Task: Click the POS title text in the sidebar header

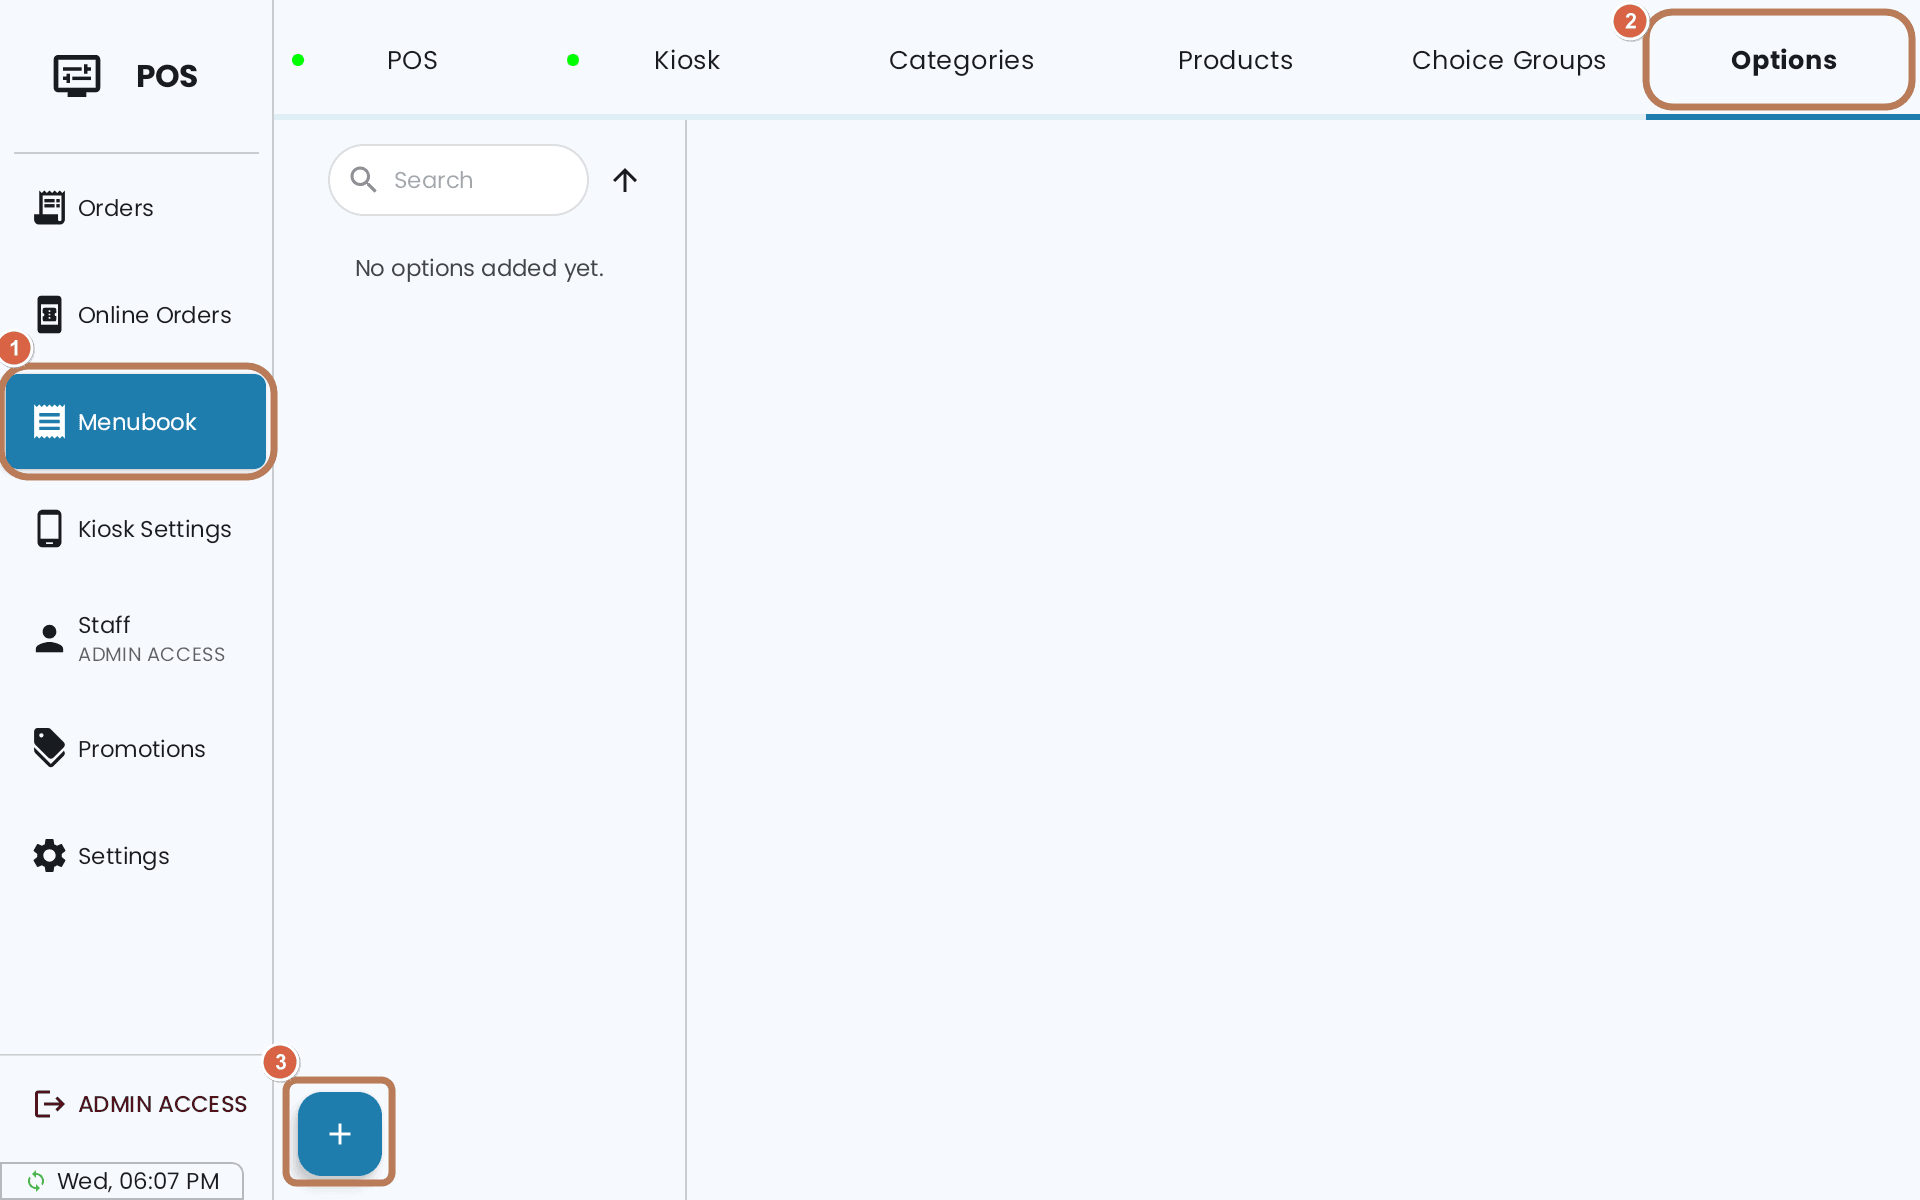Action: (x=166, y=76)
